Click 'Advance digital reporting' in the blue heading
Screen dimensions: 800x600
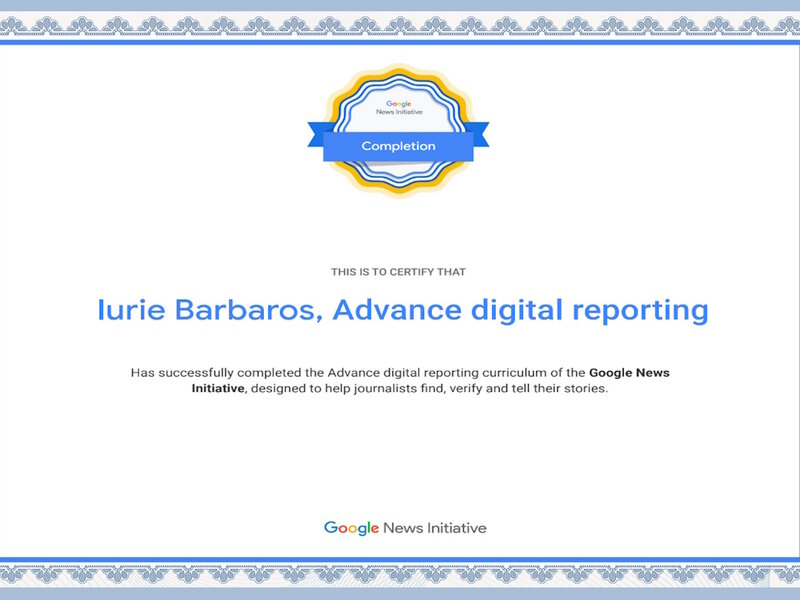tap(520, 310)
